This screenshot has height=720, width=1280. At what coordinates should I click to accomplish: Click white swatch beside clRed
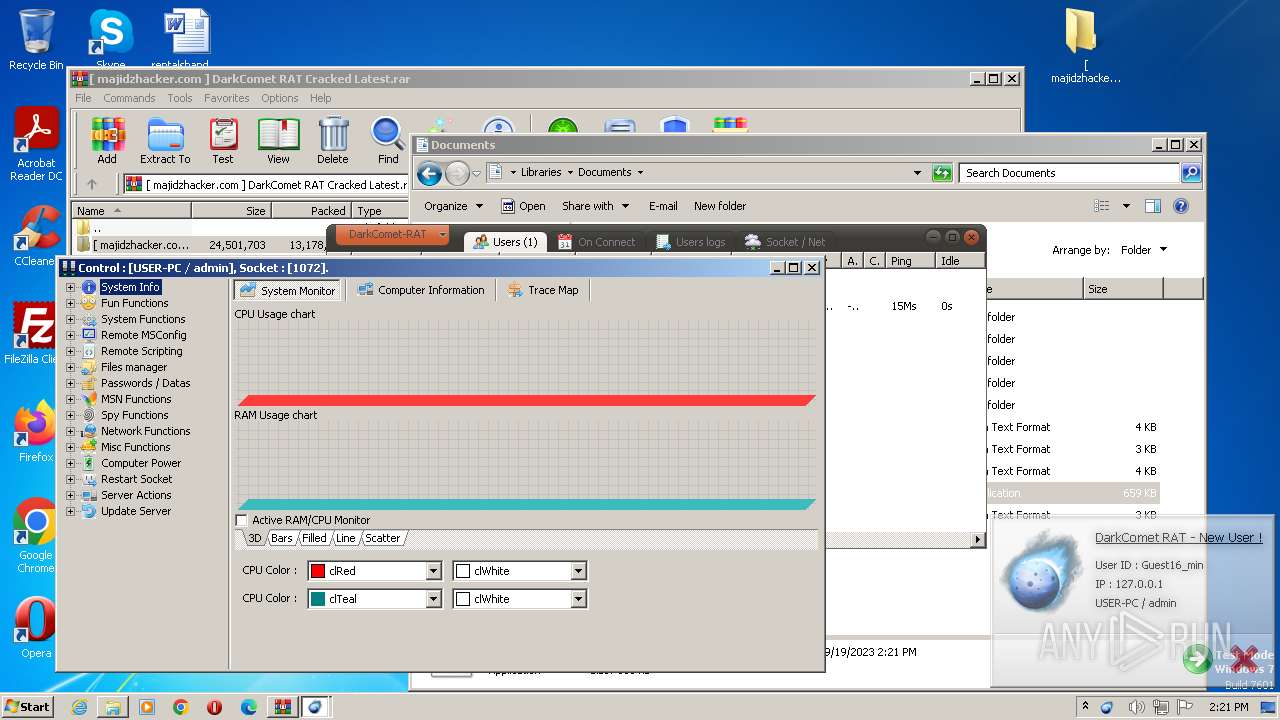tap(463, 571)
